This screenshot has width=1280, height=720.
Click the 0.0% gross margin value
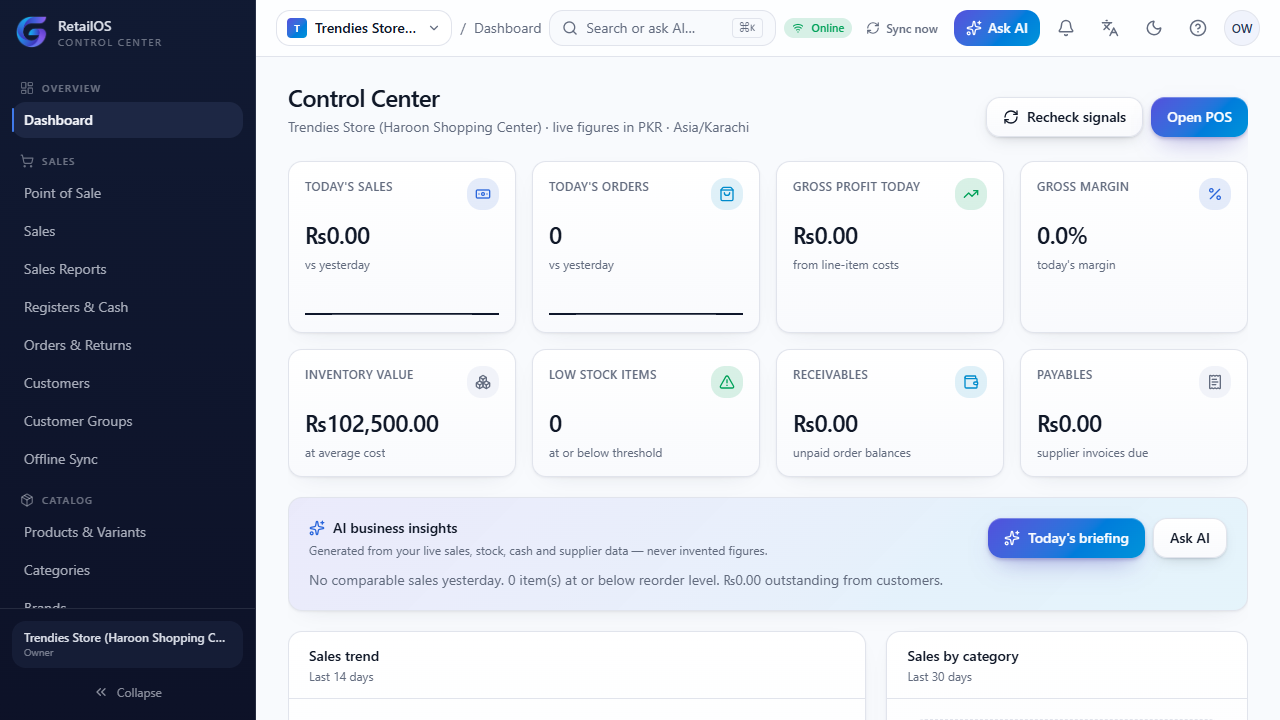[1062, 236]
